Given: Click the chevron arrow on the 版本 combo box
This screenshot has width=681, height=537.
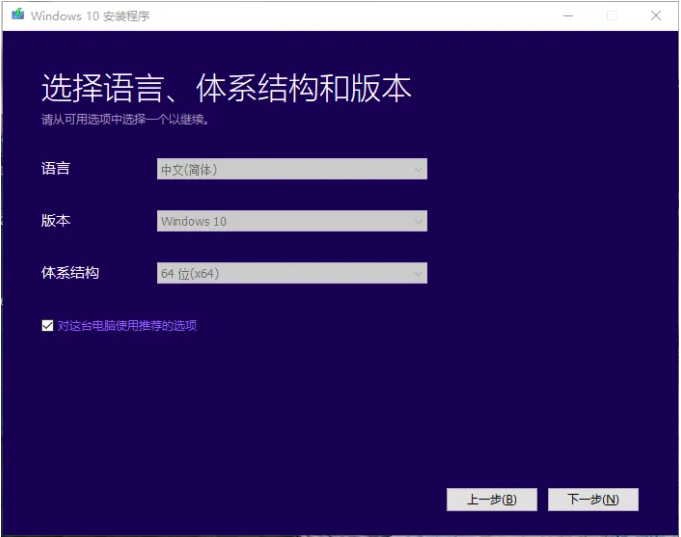Looking at the screenshot, I should tap(418, 221).
